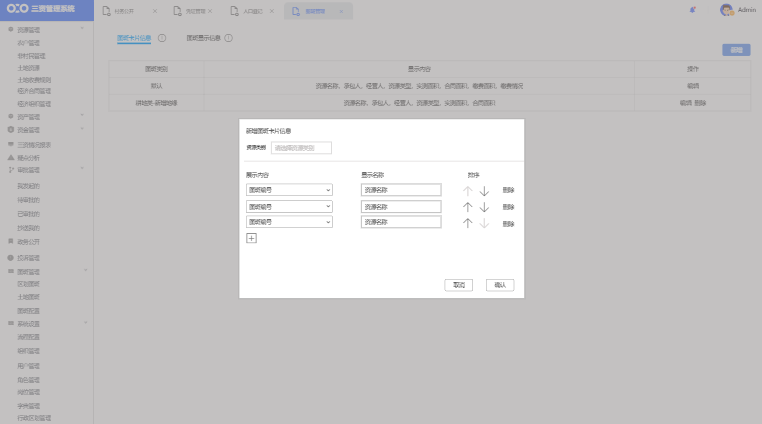
Task: Open the notification bell in header
Action: [693, 10]
